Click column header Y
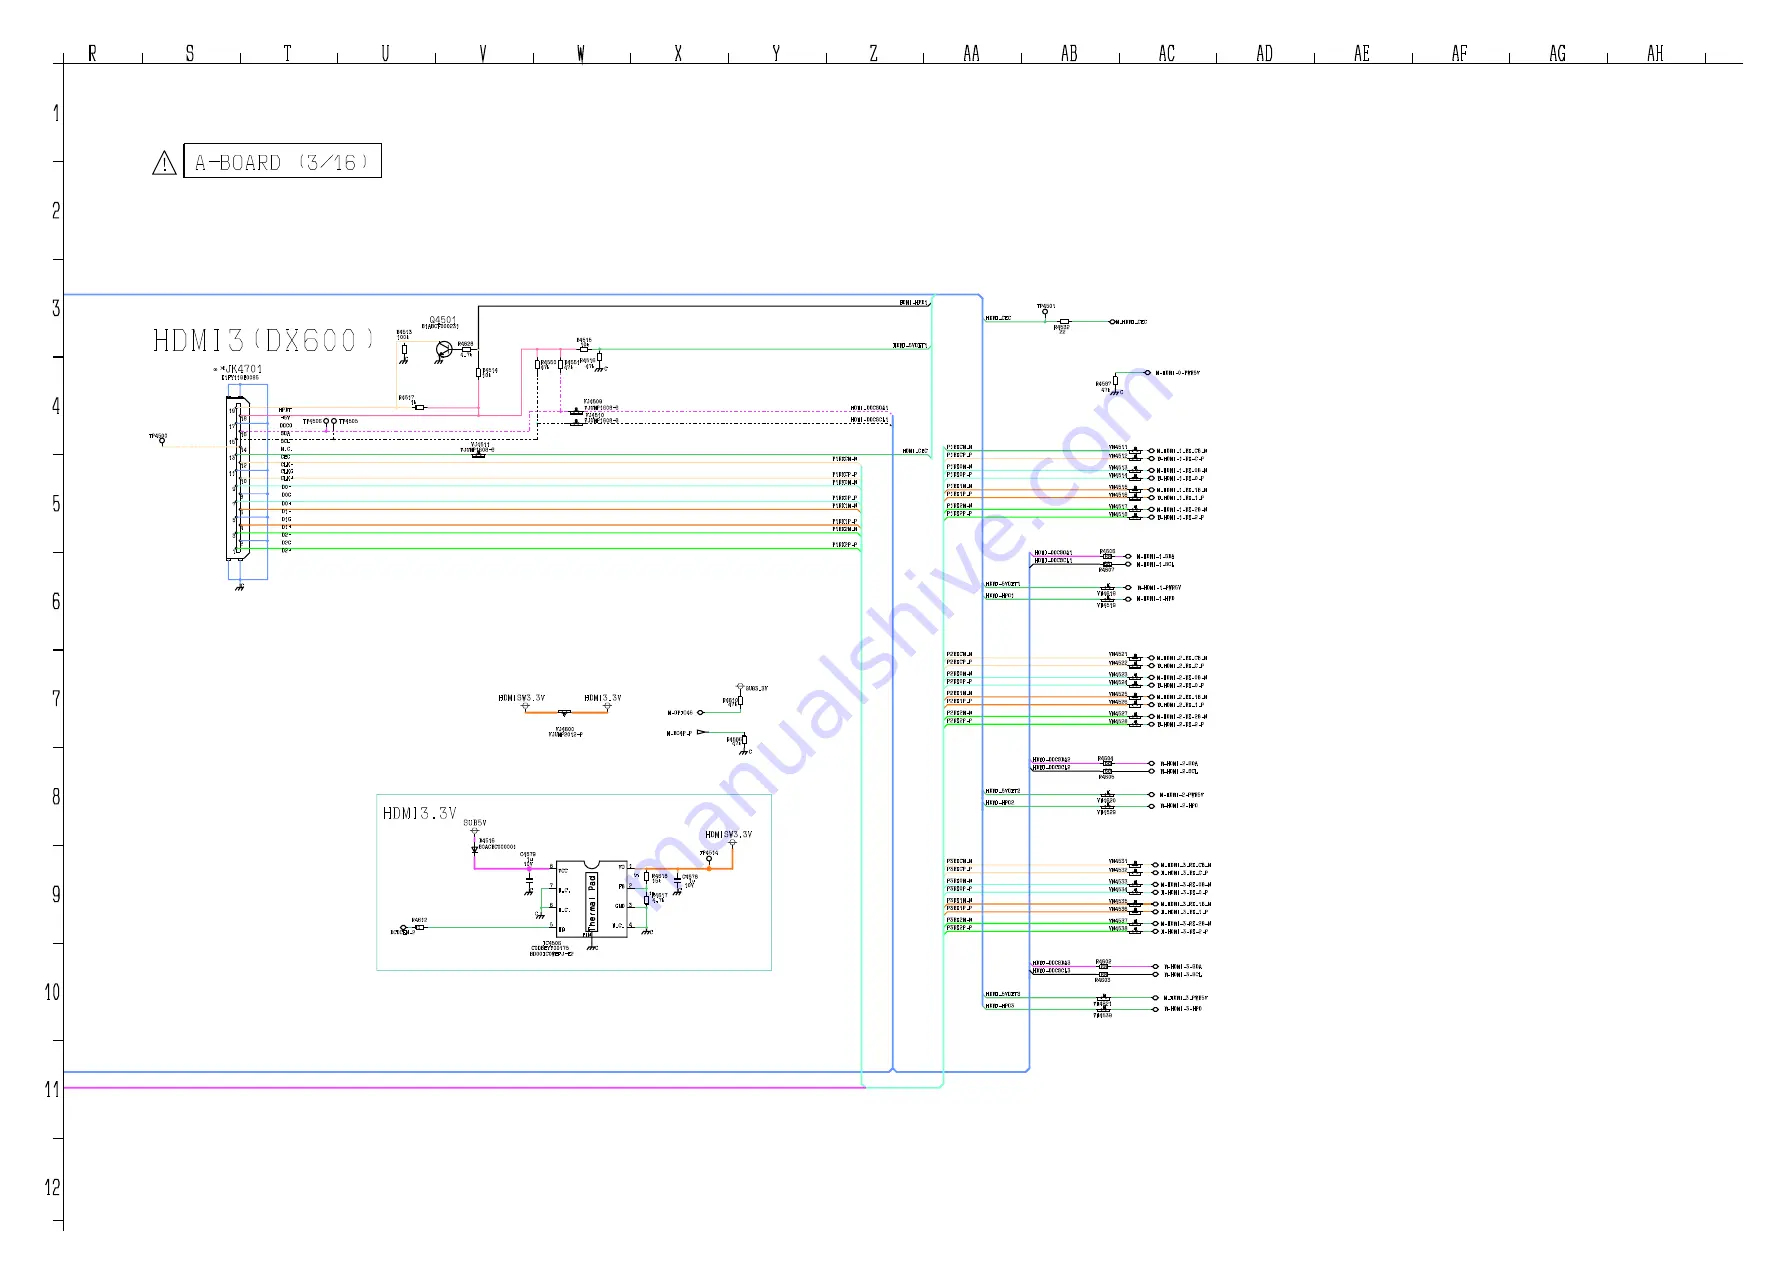The image size is (1787, 1263). pyautogui.click(x=776, y=53)
